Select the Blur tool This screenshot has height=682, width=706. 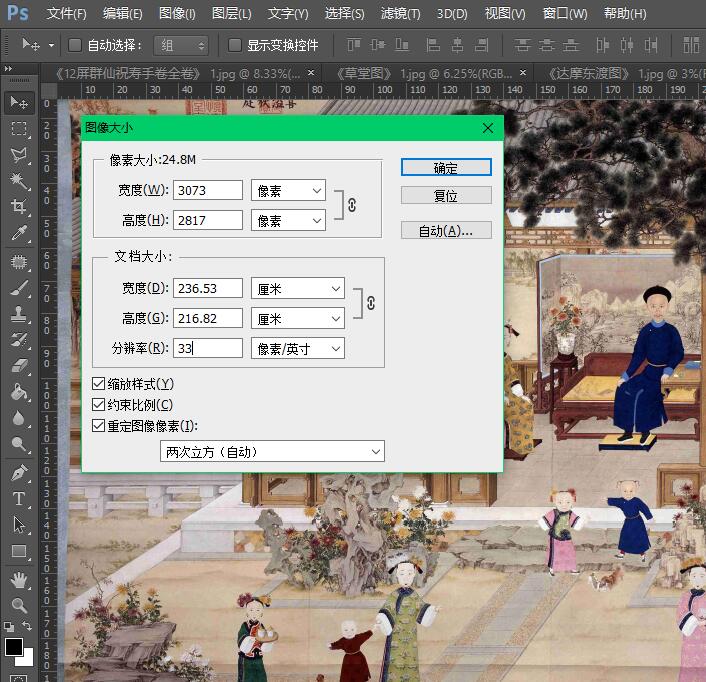(19, 418)
